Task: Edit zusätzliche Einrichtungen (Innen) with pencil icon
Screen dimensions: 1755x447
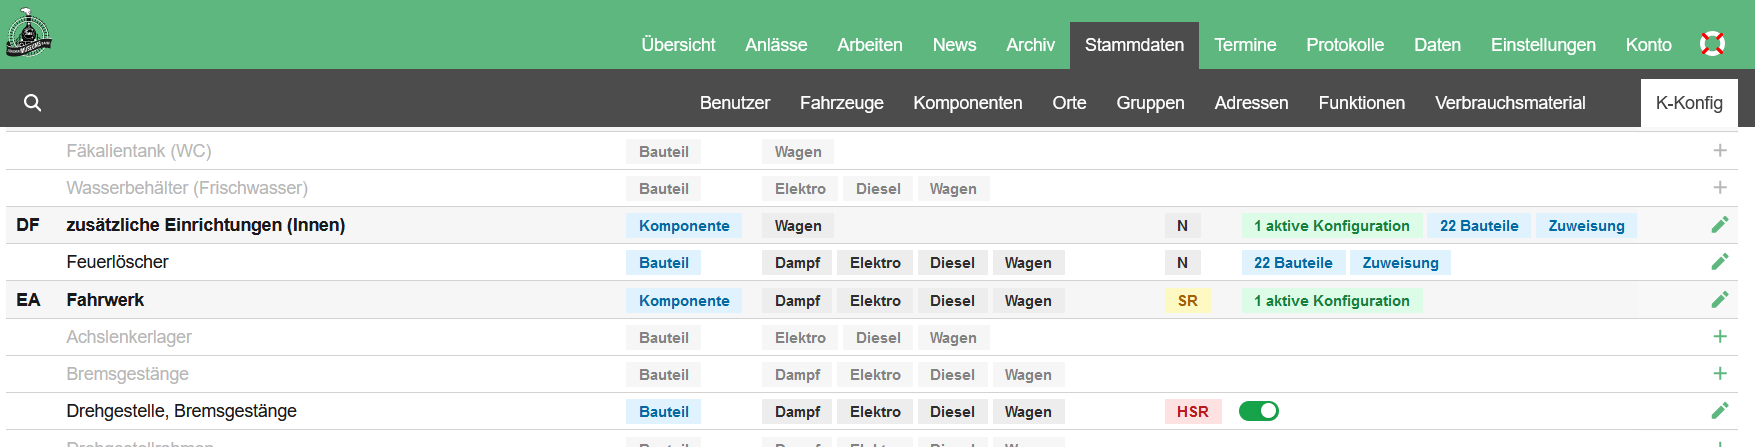Action: (1720, 225)
